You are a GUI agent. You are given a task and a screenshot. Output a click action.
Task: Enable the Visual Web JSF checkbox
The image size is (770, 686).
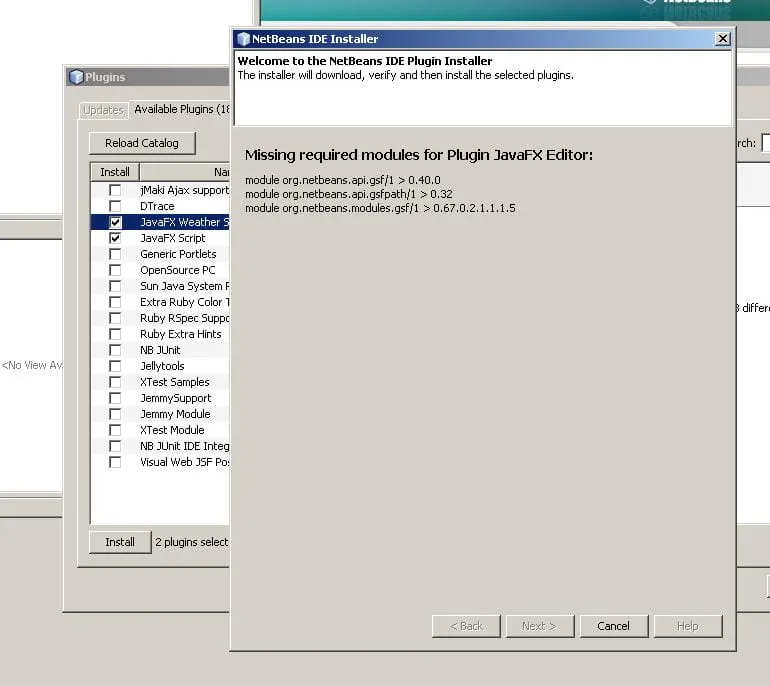pos(115,463)
